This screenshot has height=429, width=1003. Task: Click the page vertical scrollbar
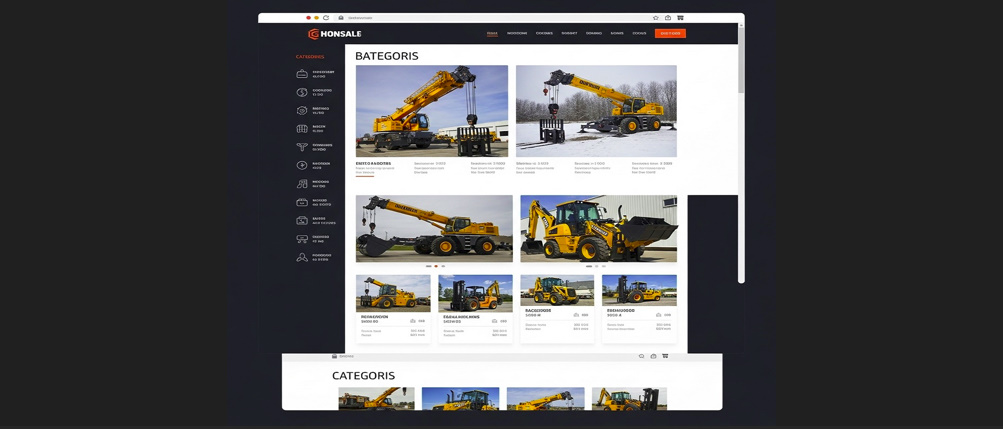point(741,60)
